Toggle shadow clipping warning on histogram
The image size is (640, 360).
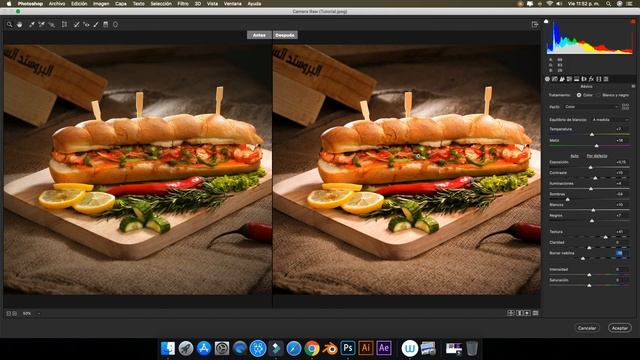546,21
